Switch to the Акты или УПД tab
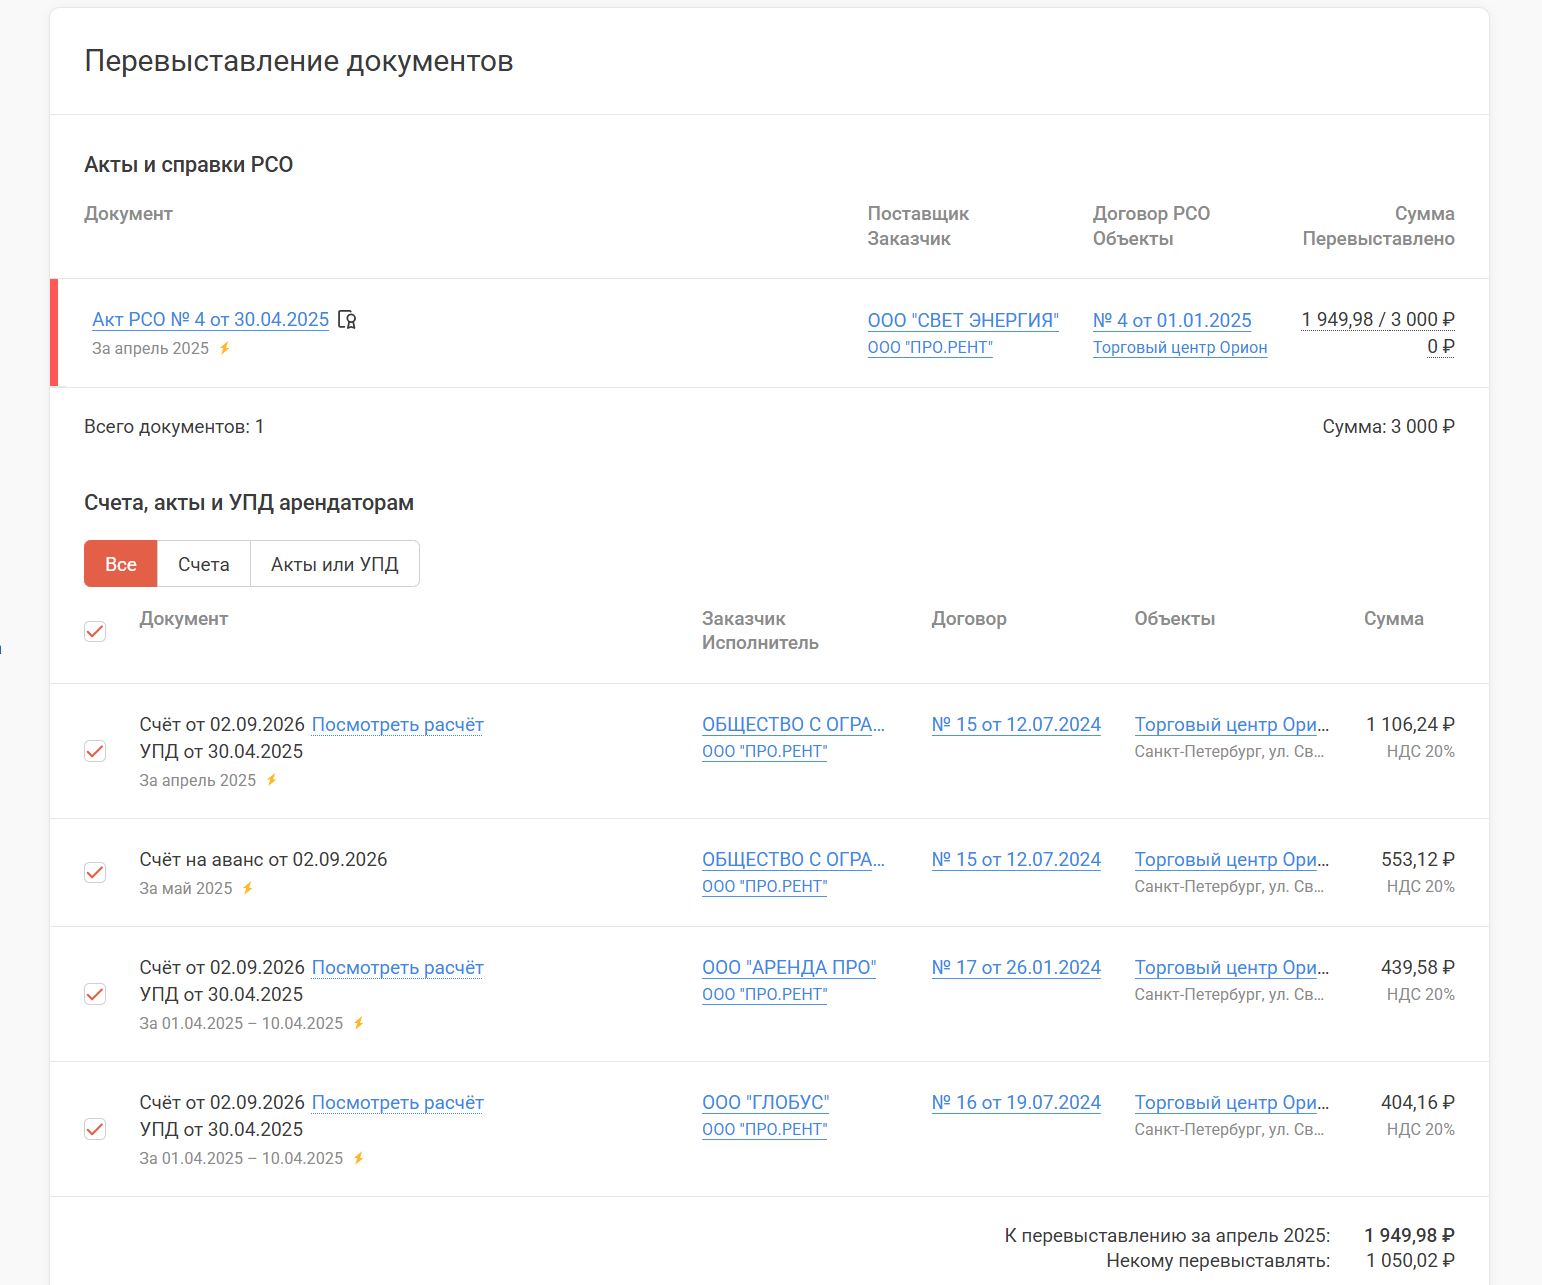Image resolution: width=1542 pixels, height=1285 pixels. coord(335,564)
